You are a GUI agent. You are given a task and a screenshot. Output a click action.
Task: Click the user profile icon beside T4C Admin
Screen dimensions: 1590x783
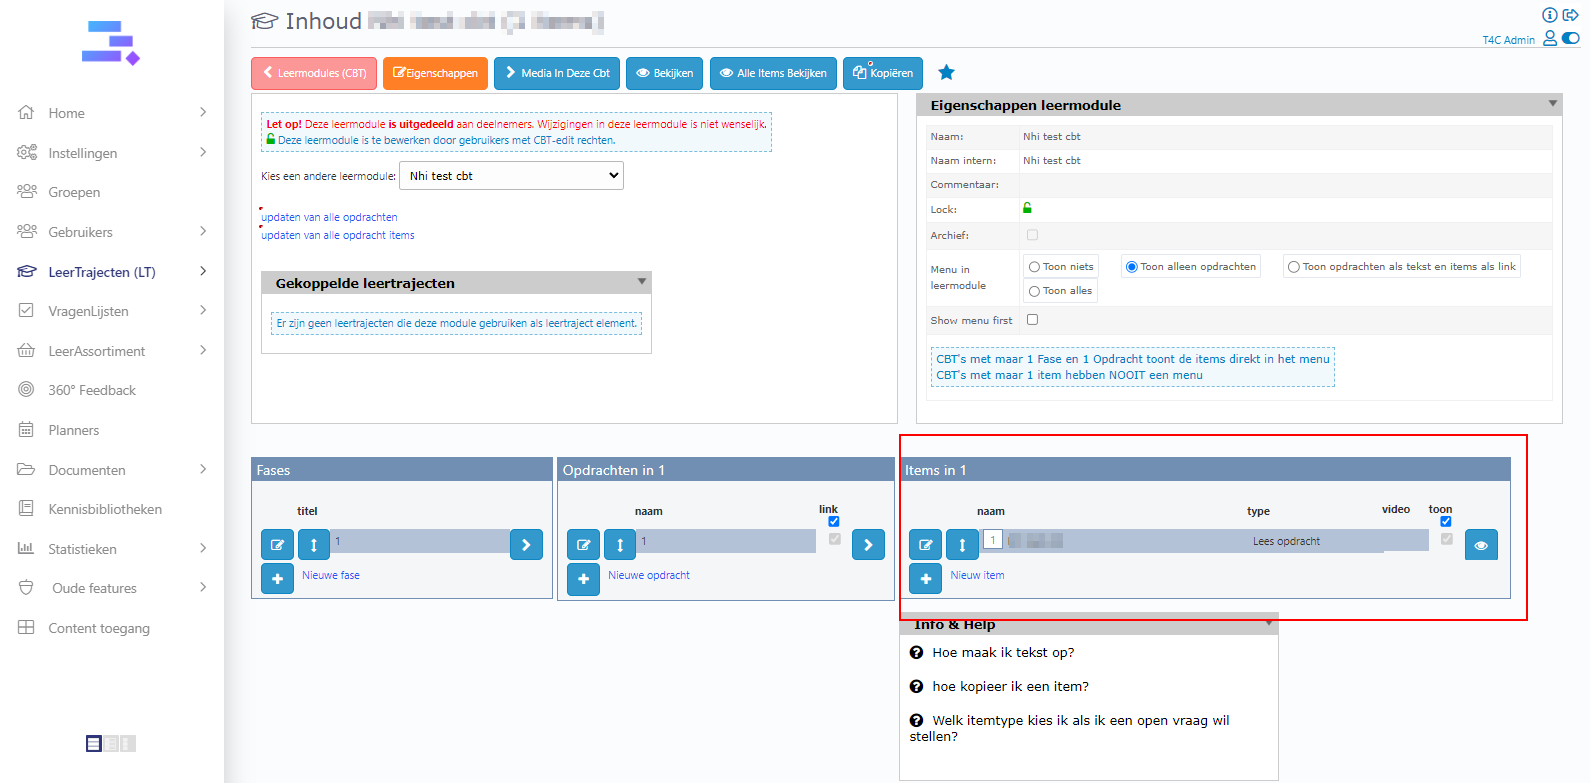coord(1550,38)
